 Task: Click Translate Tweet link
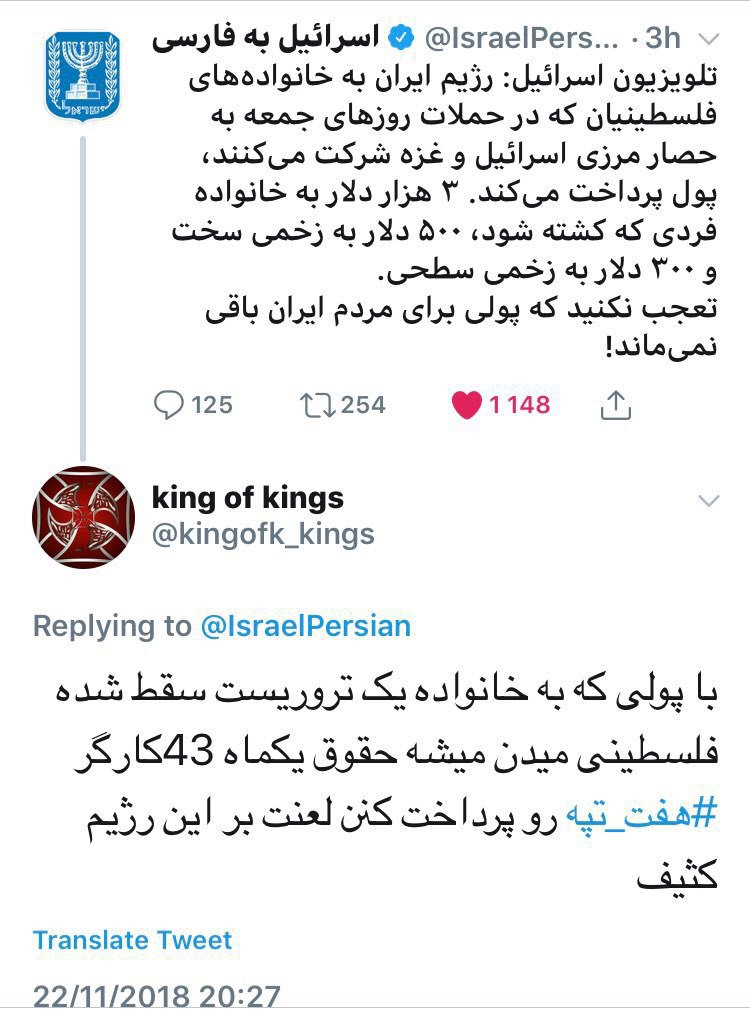132,940
